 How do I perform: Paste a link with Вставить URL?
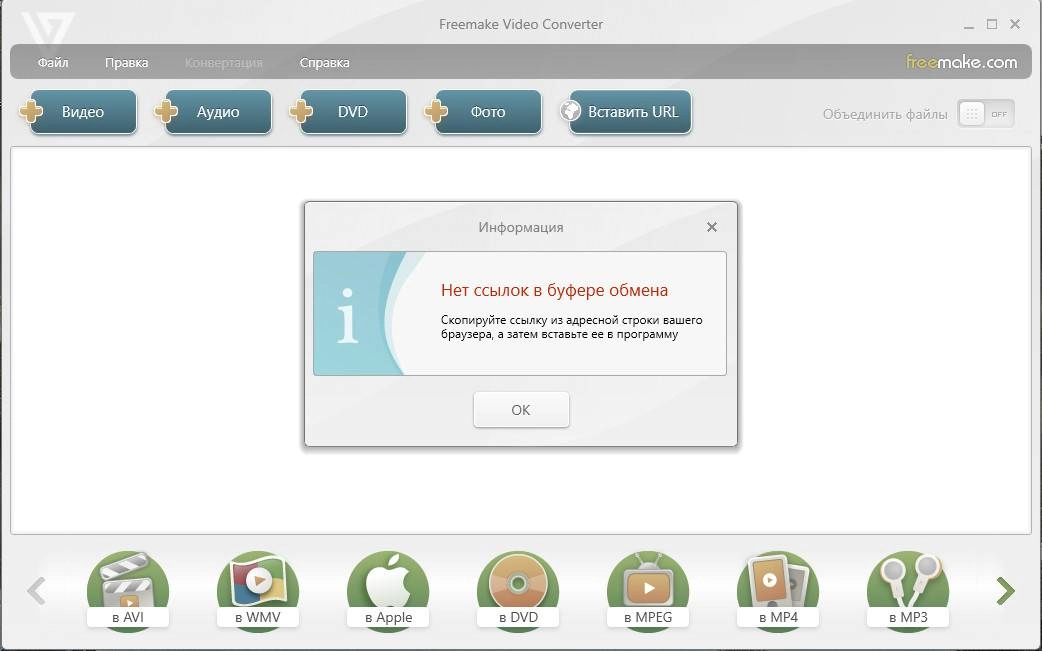pos(625,112)
